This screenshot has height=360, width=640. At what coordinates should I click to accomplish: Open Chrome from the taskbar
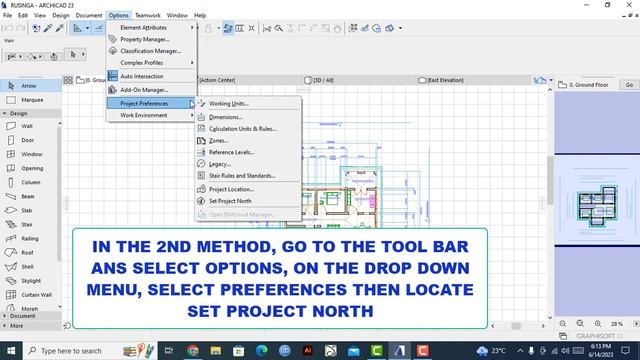pyautogui.click(x=193, y=351)
